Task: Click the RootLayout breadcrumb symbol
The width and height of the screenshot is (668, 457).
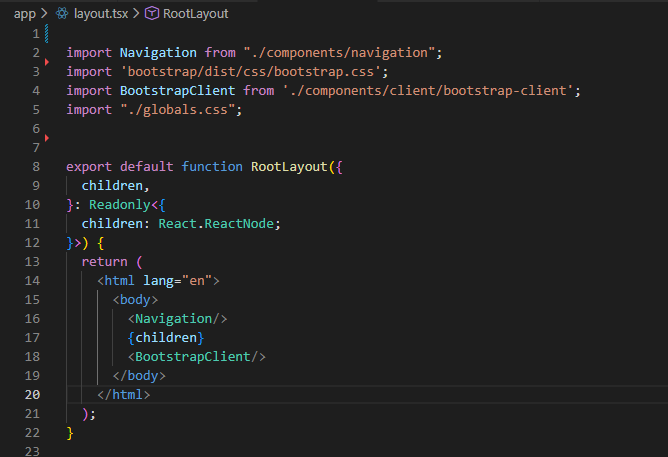Action: (196, 14)
